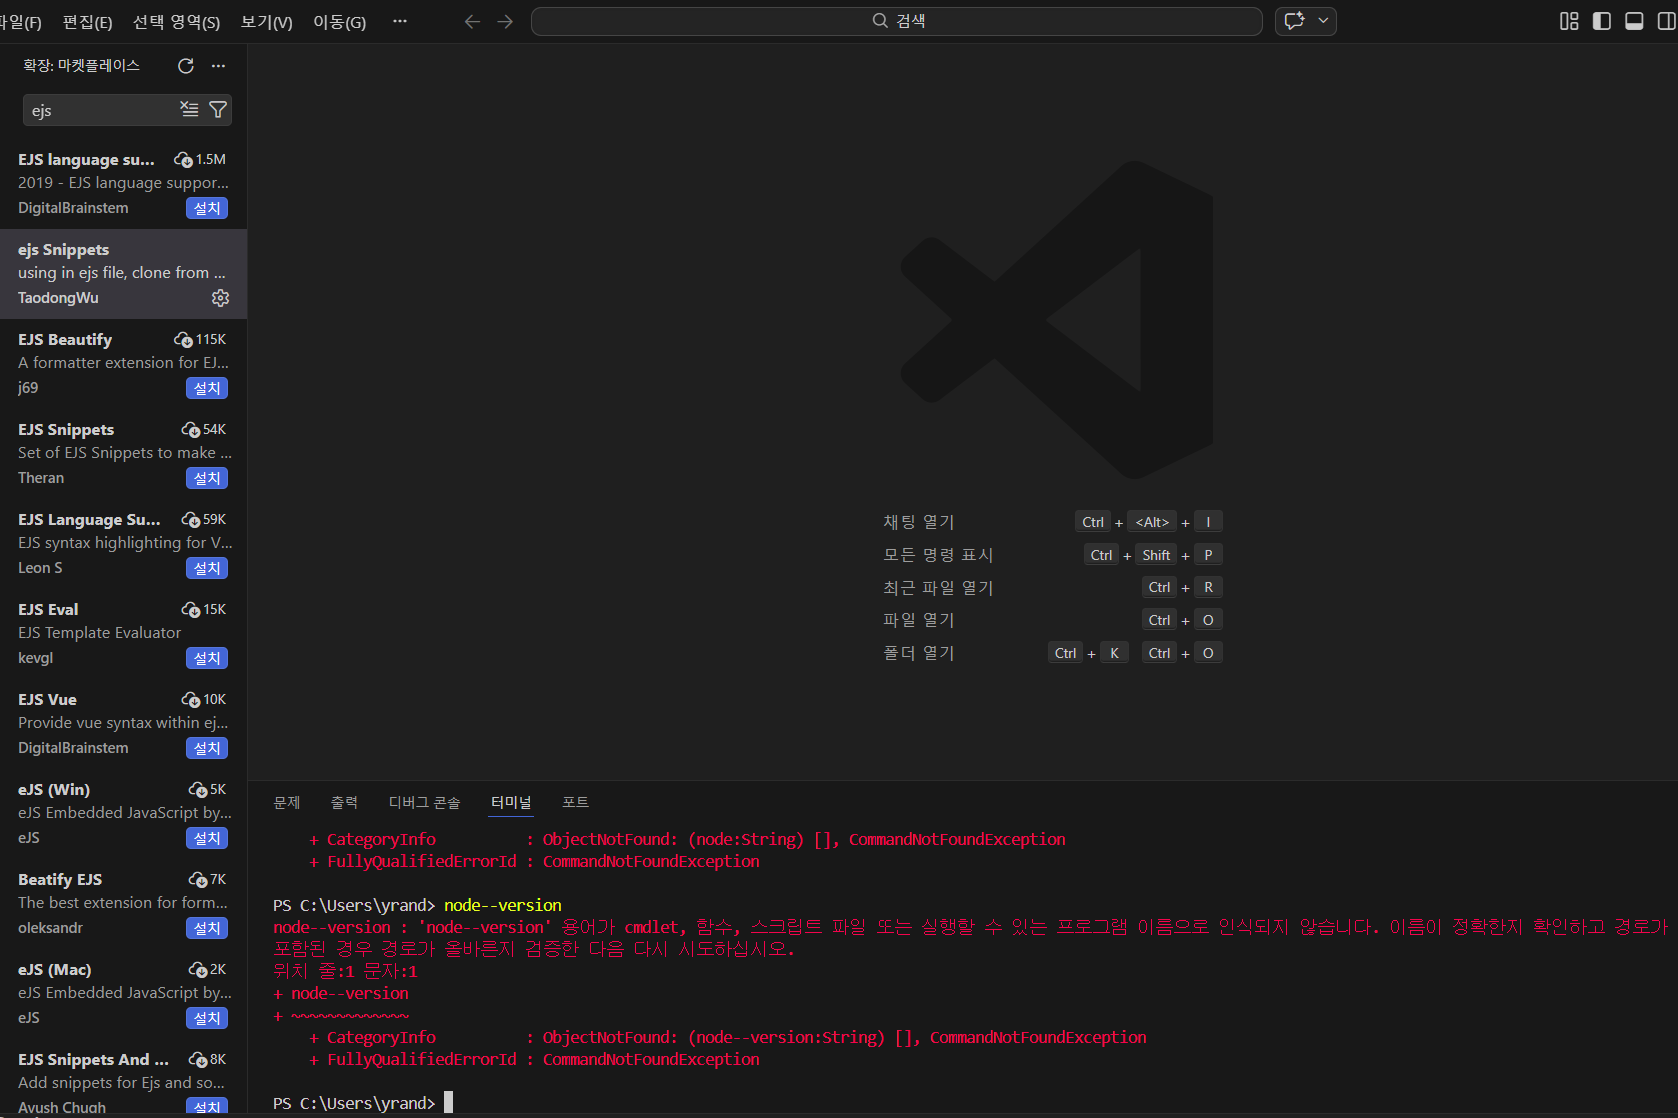Clear extension search results icon

point(189,109)
